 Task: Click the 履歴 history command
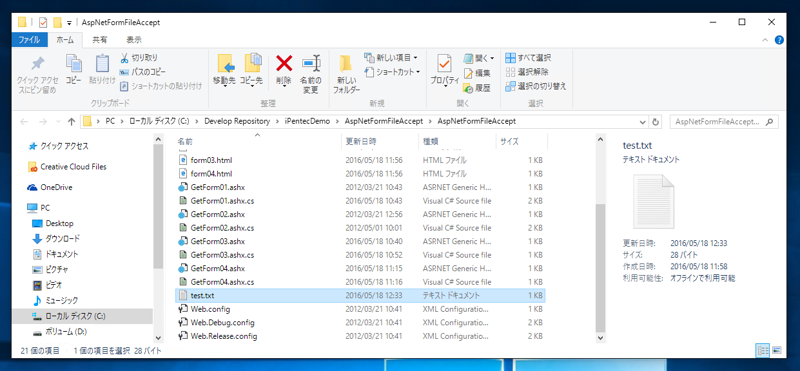click(x=477, y=88)
